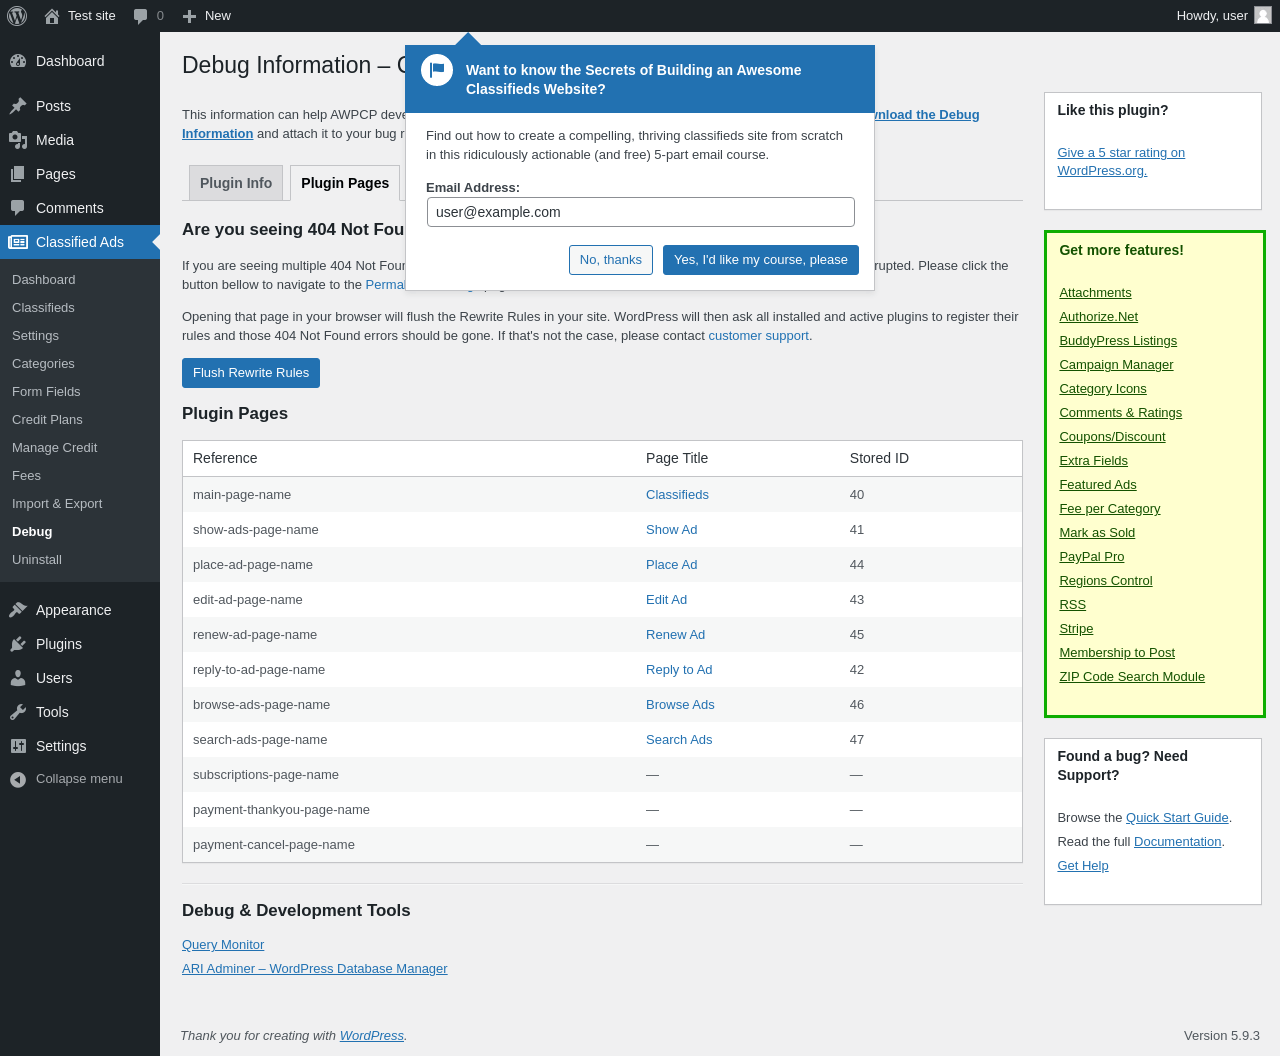Click the Tools wrench icon
The image size is (1280, 1056).
click(18, 712)
